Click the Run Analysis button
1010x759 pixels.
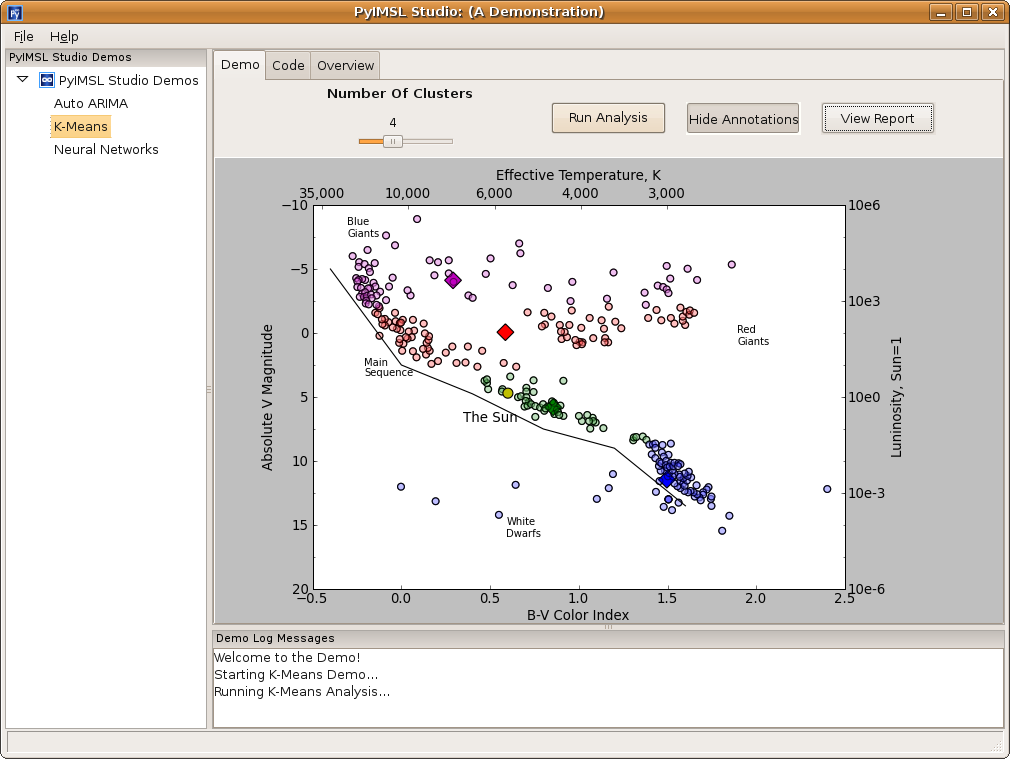pyautogui.click(x=608, y=118)
